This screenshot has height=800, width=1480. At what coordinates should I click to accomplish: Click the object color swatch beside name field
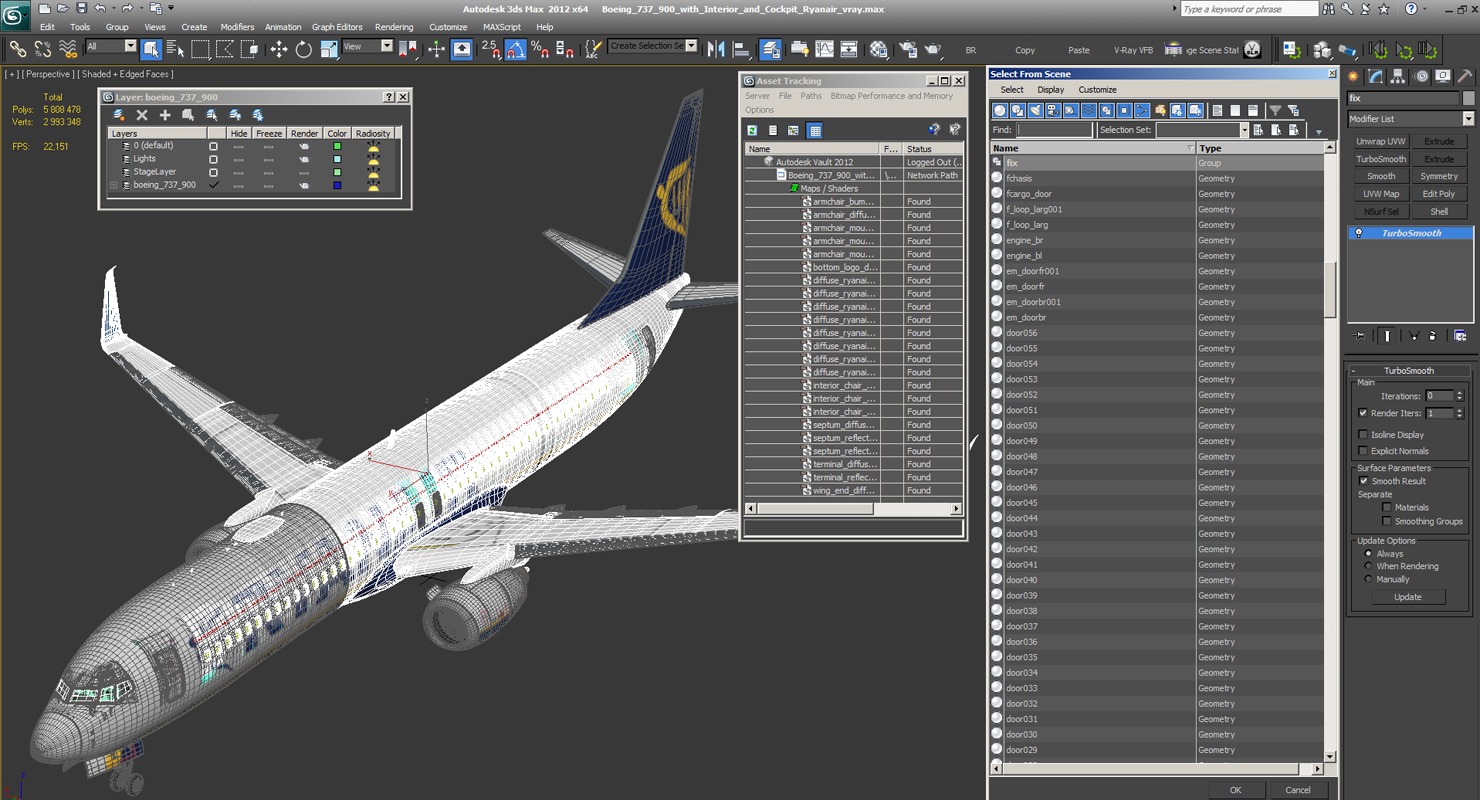pyautogui.click(x=1468, y=98)
